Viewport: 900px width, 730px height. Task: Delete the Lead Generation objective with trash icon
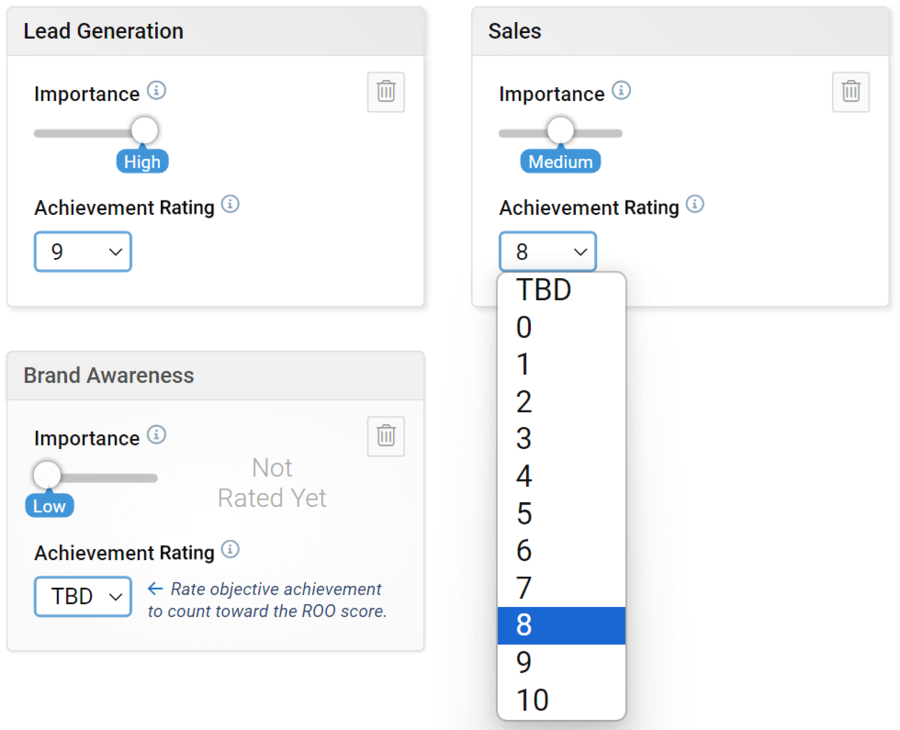[386, 93]
